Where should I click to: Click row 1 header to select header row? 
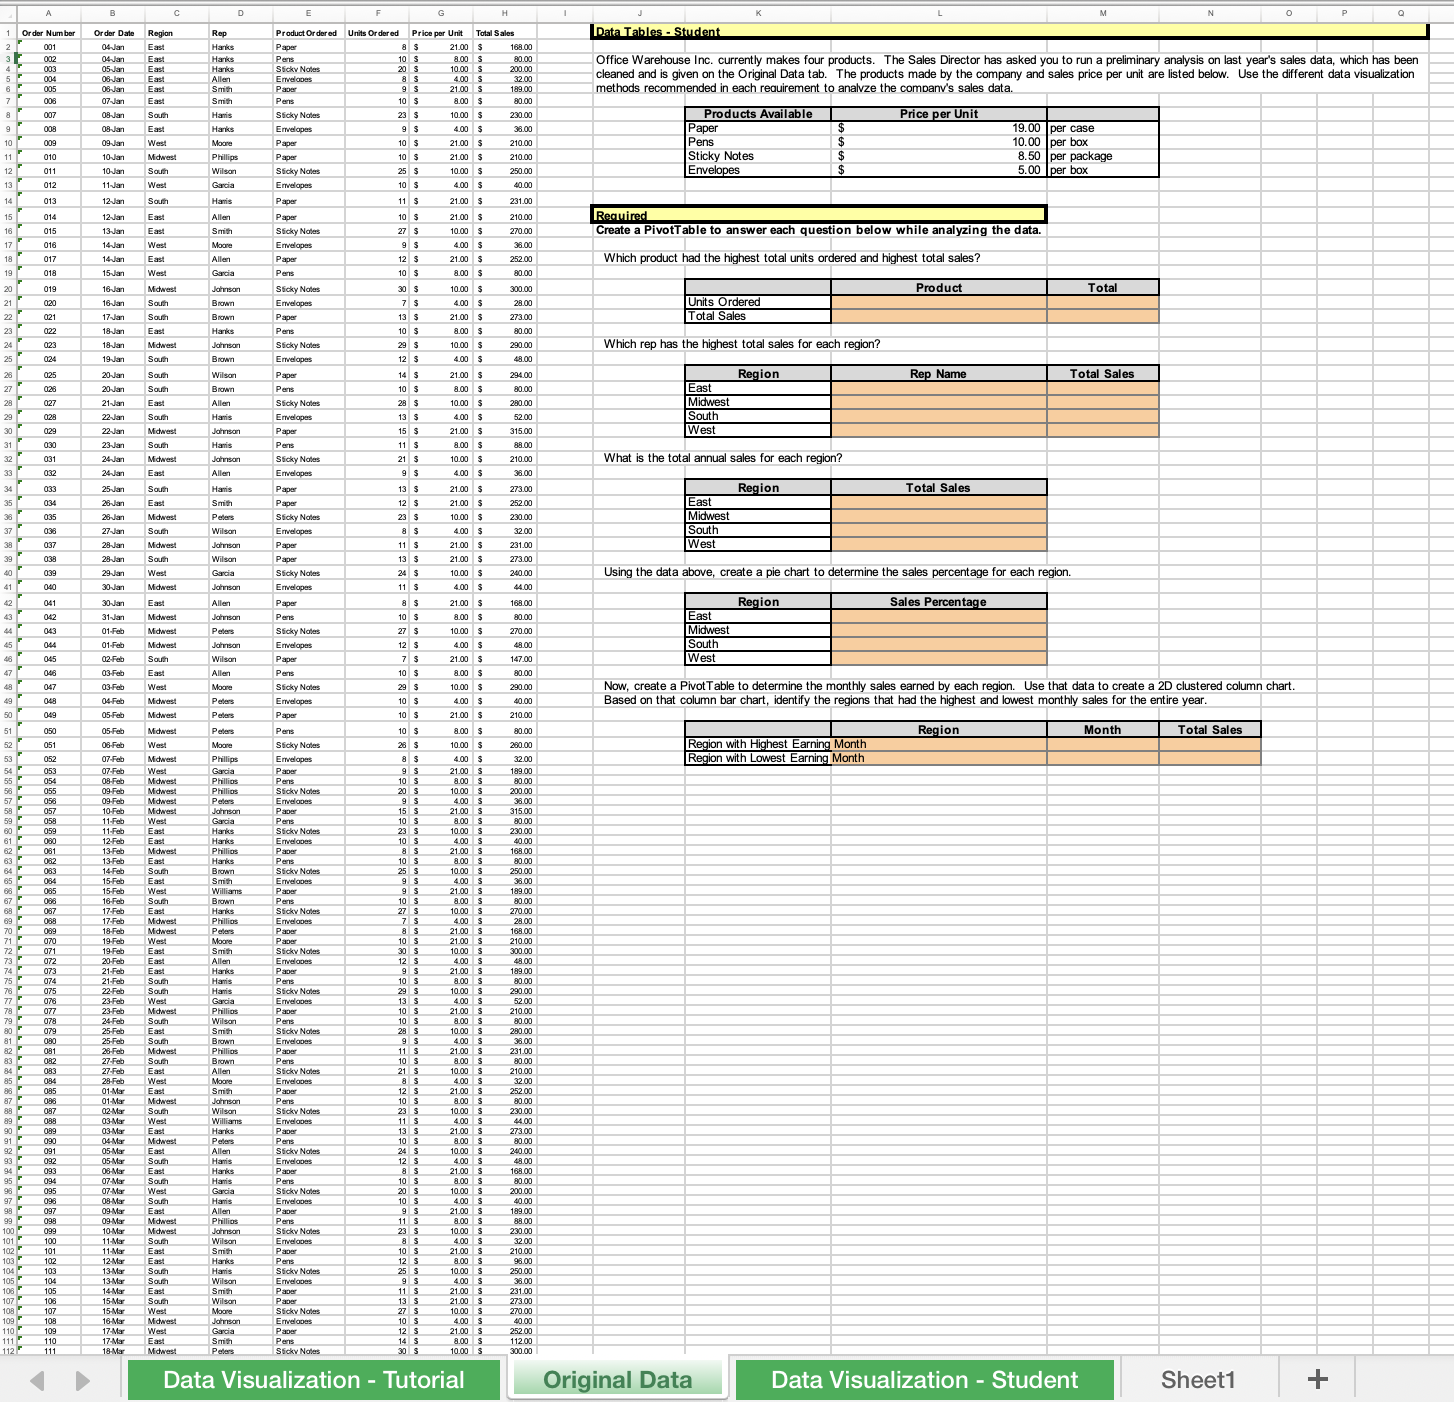point(10,32)
